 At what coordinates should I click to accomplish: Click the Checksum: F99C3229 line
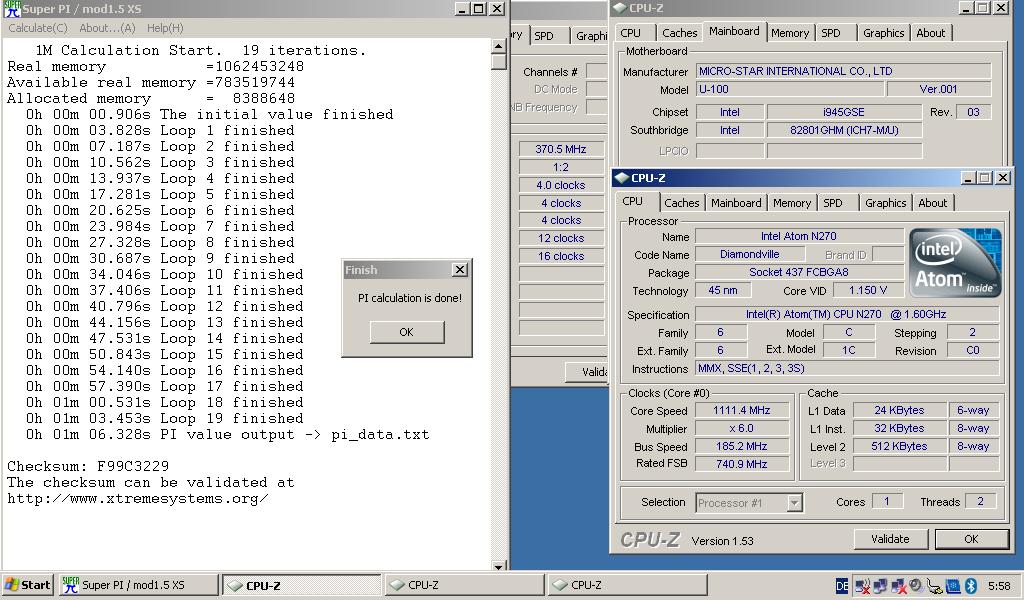click(88, 466)
